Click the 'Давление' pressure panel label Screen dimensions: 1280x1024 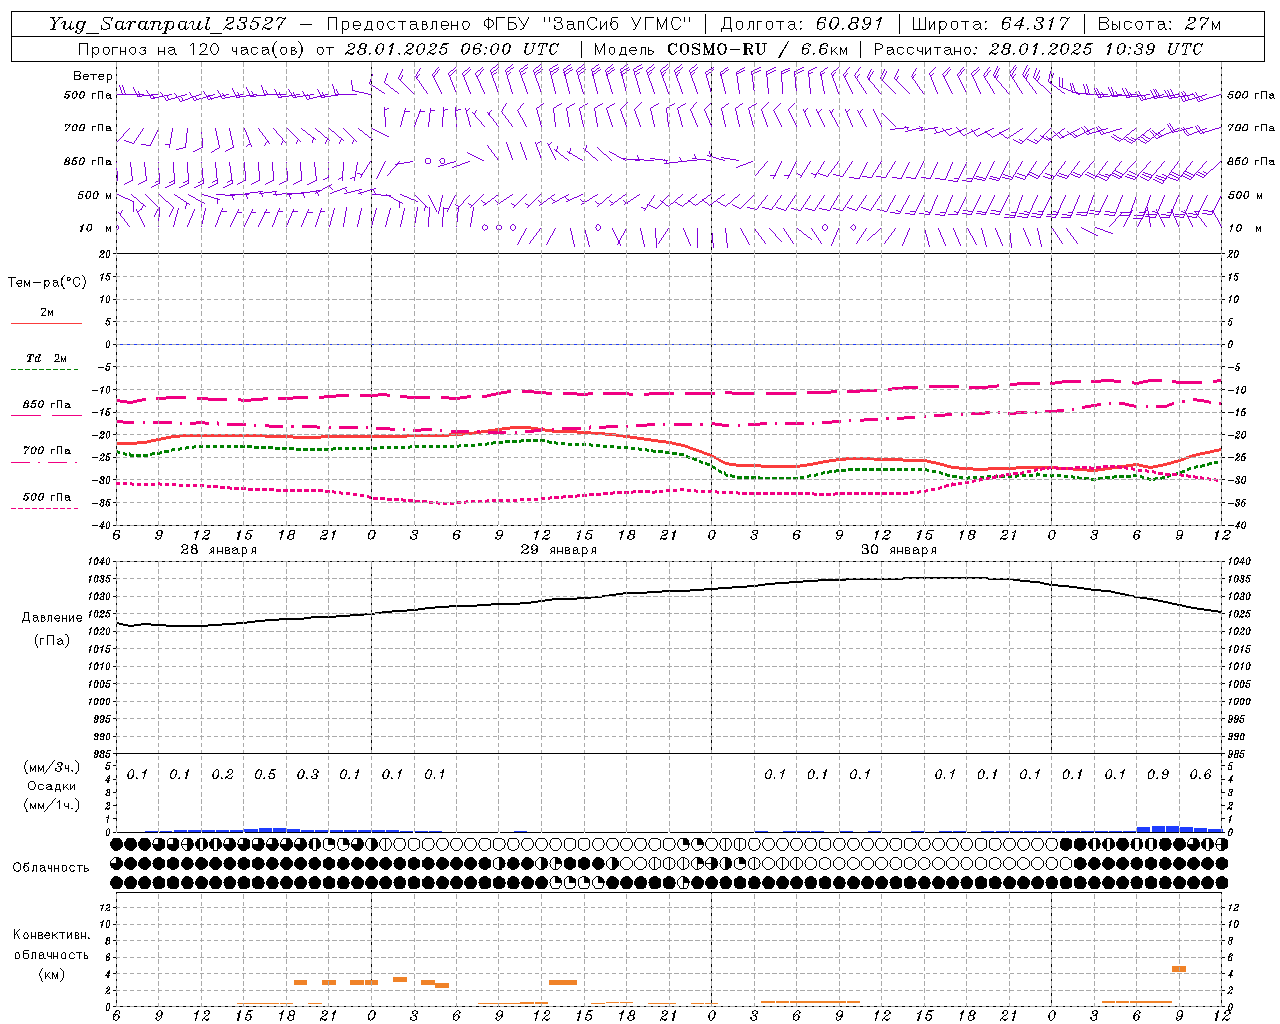(x=52, y=618)
